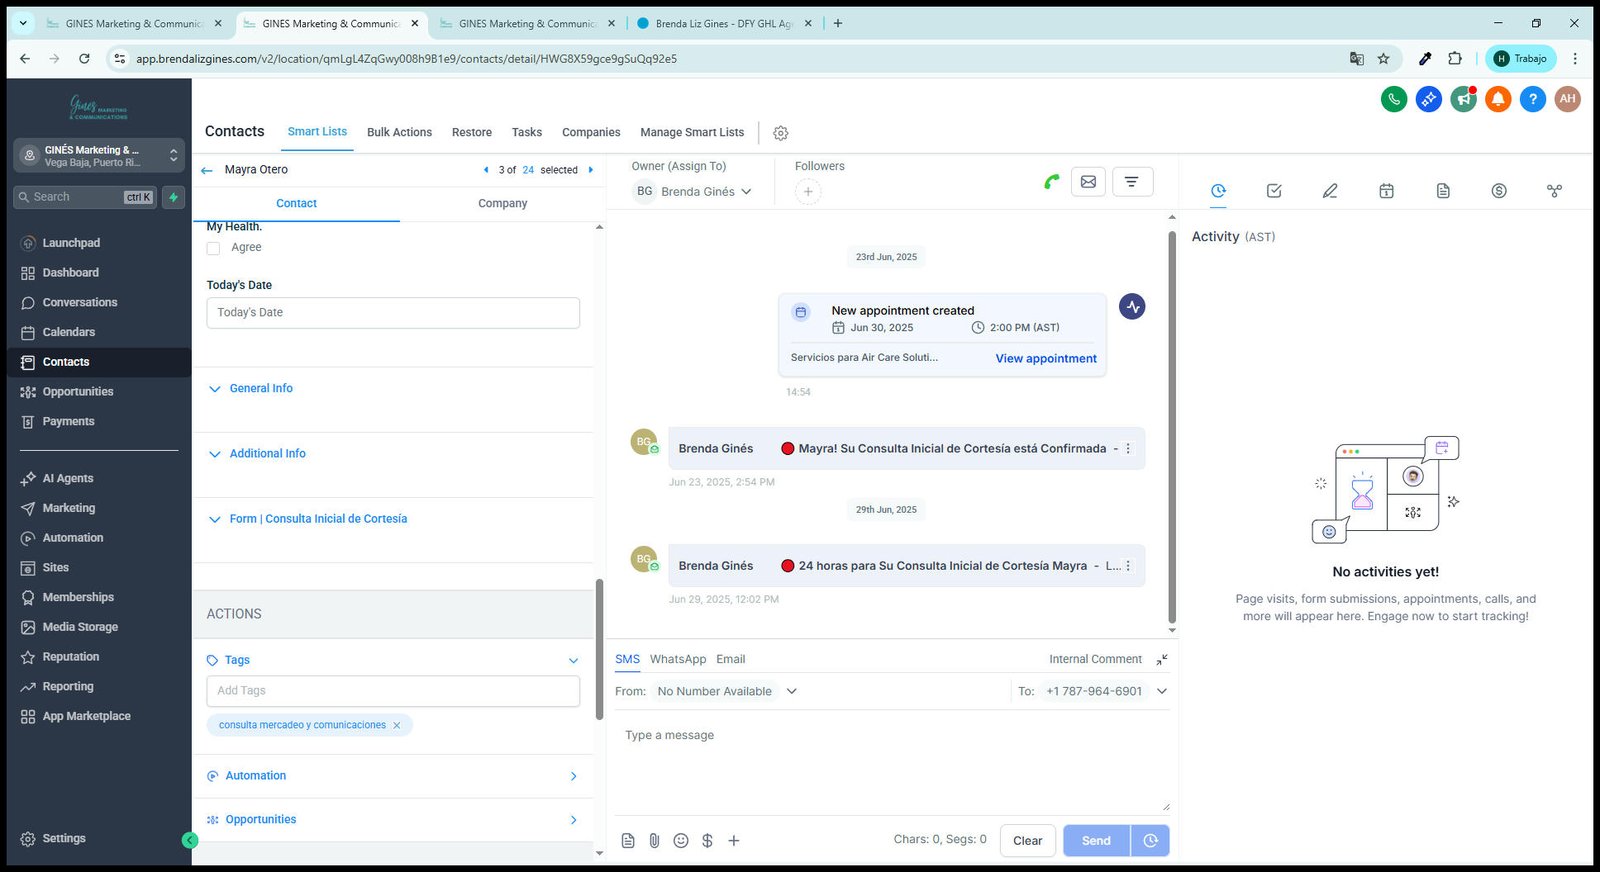Insert emoji using the smiley icon
The image size is (1600, 872).
coord(681,841)
